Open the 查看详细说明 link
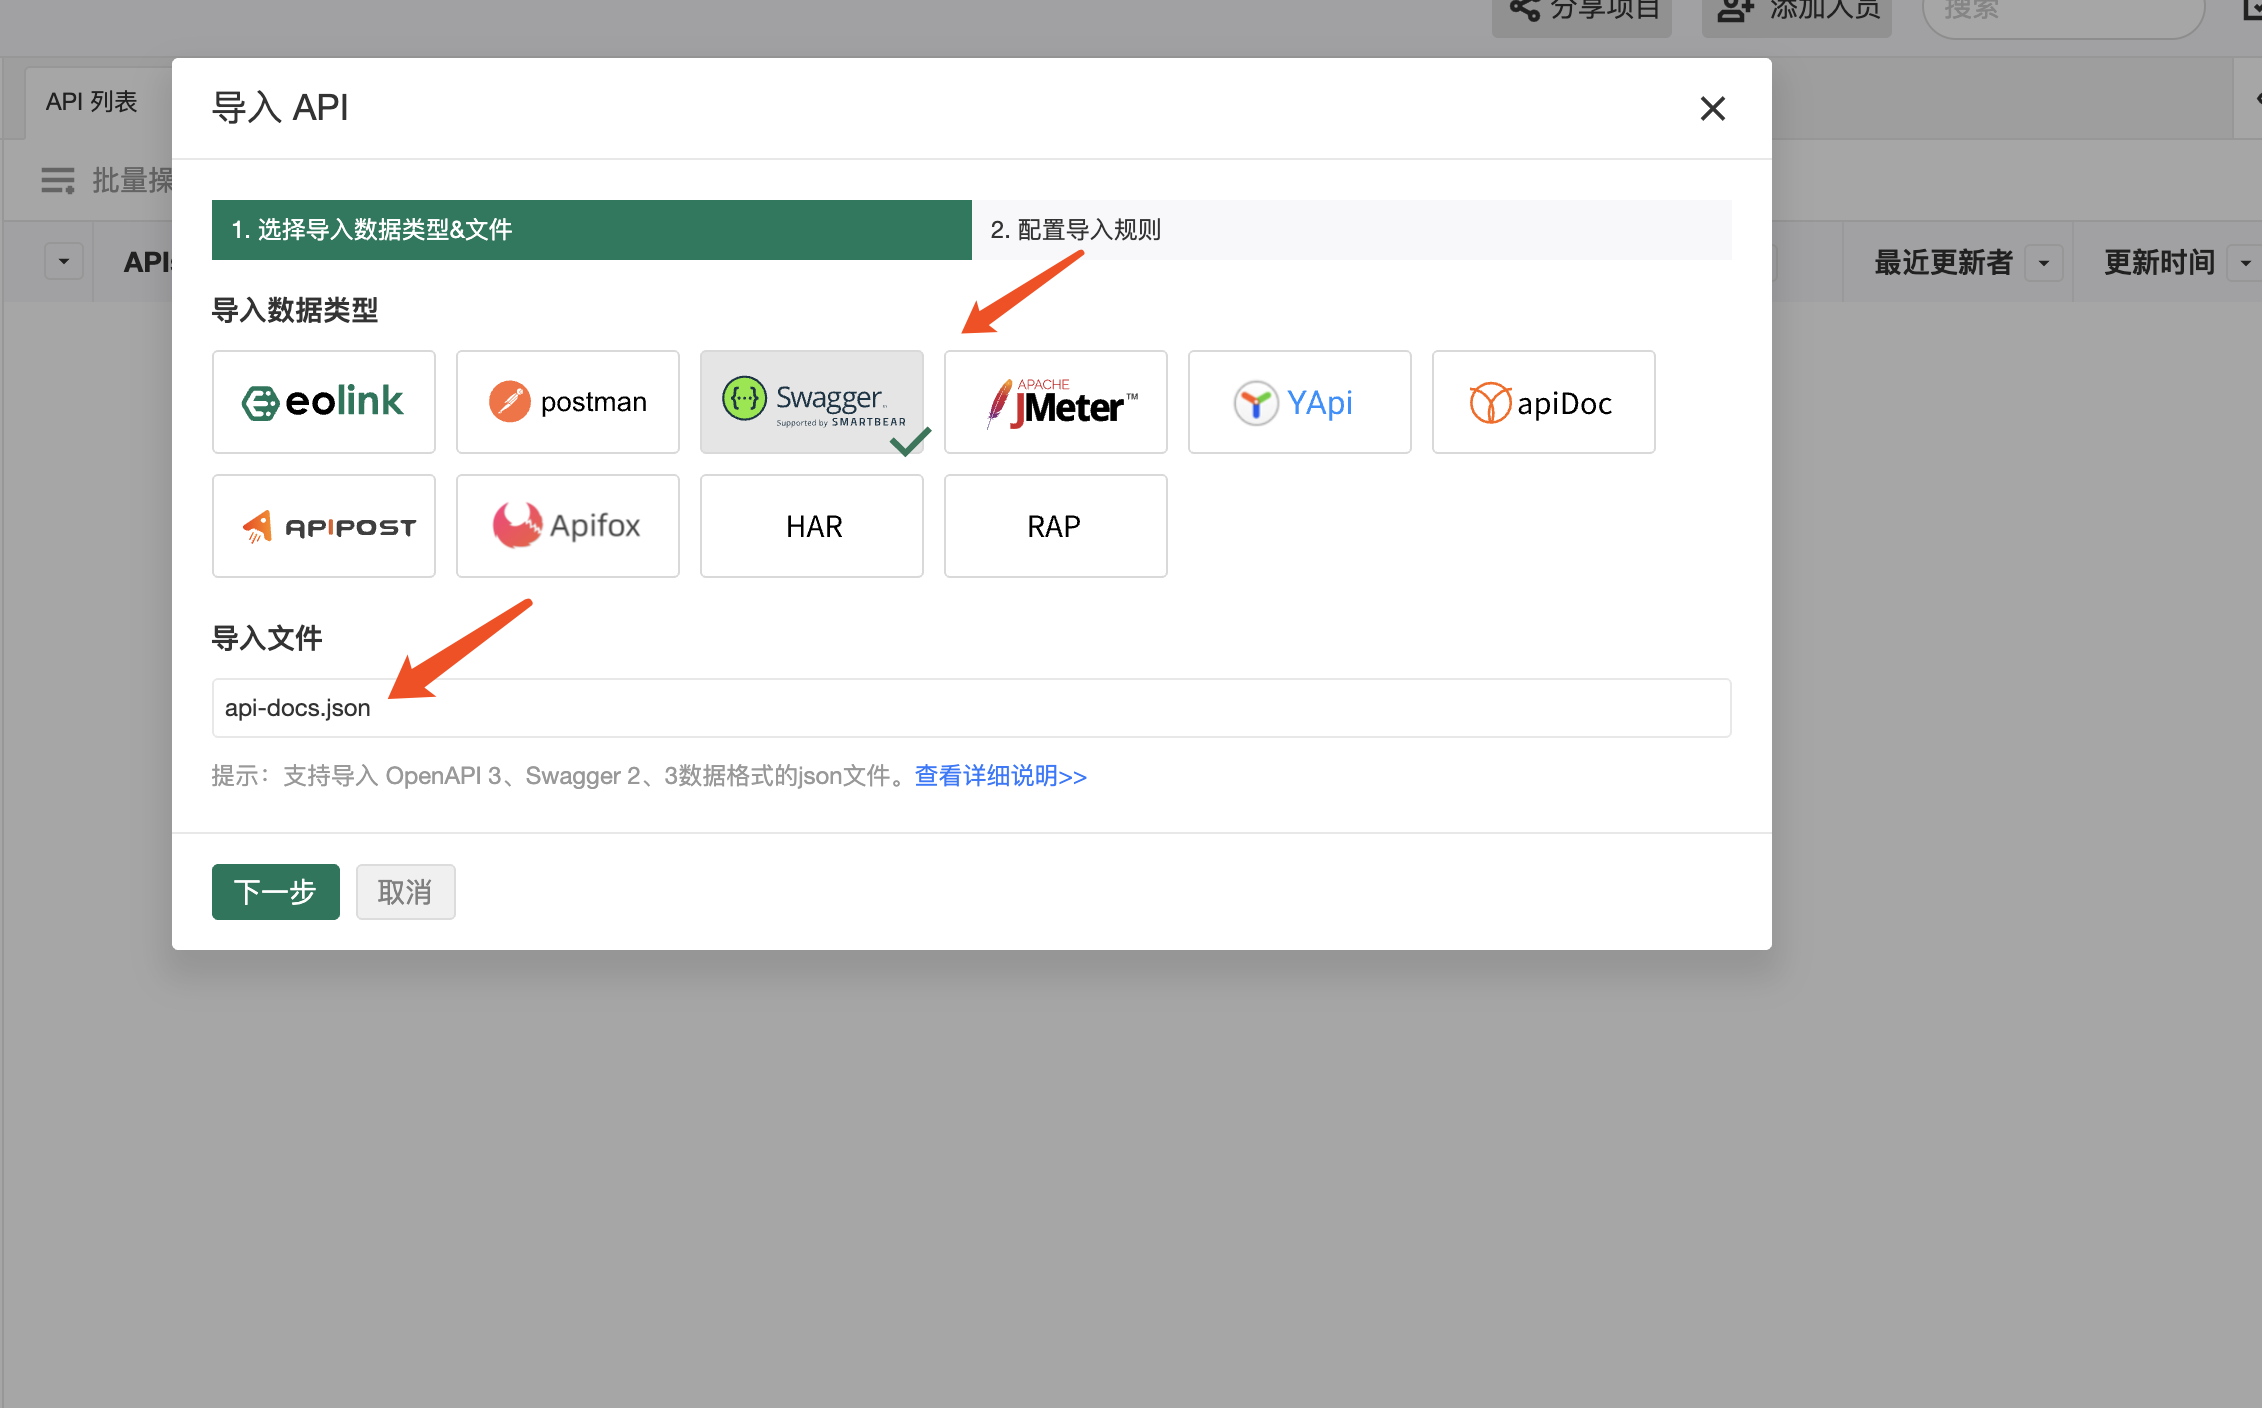Image resolution: width=2262 pixels, height=1408 pixels. coord(1000,776)
